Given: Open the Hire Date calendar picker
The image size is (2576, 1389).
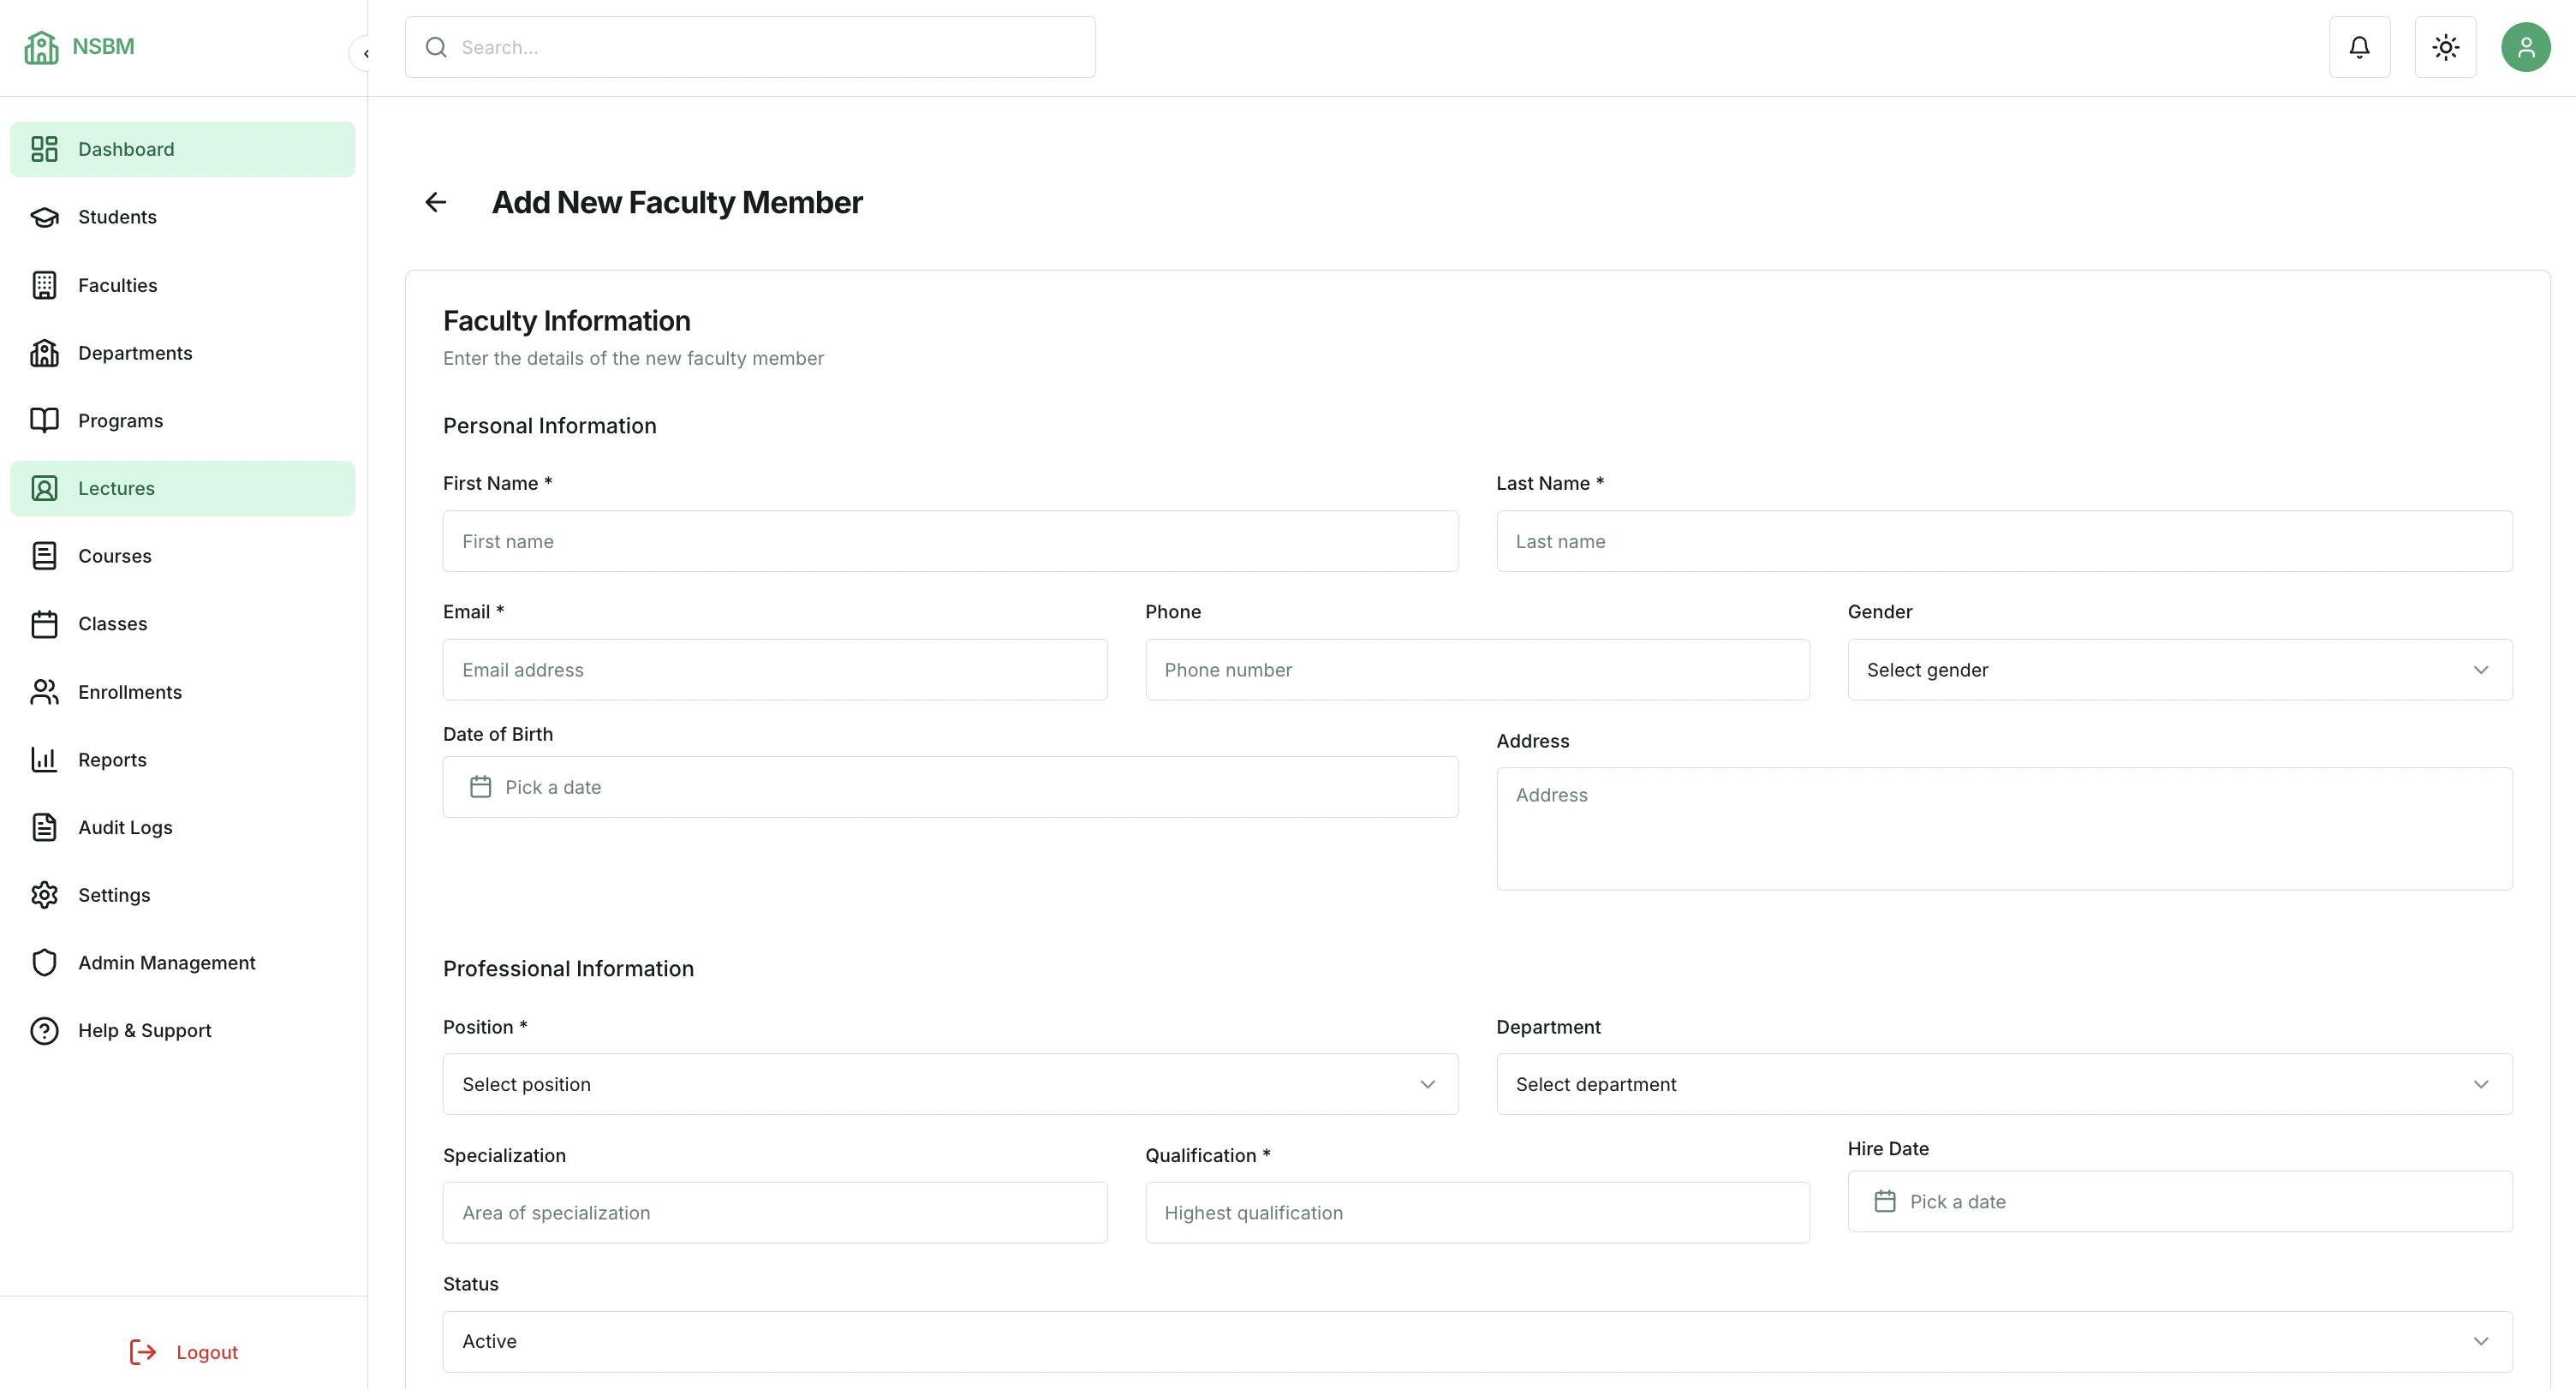Looking at the screenshot, I should tap(2179, 1201).
